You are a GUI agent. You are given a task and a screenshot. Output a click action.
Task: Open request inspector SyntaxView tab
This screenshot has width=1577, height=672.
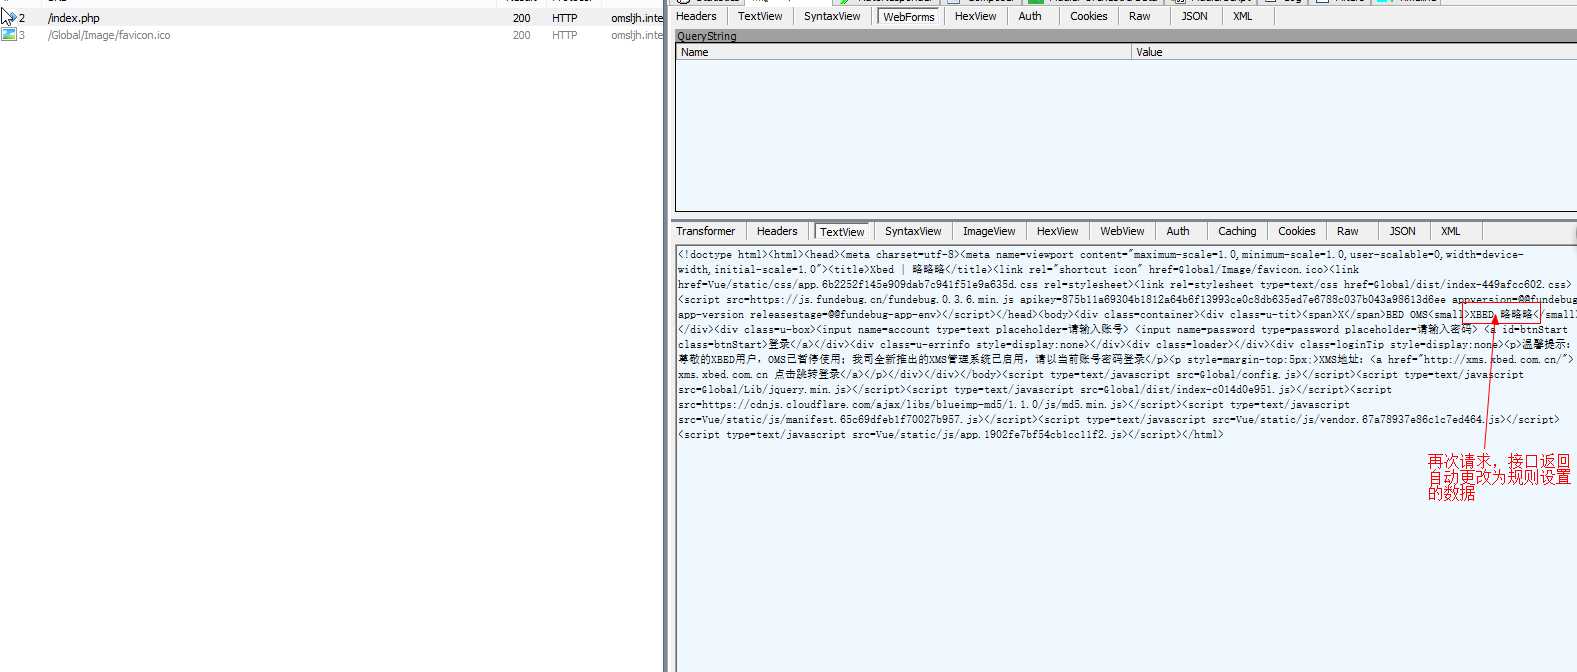(832, 16)
